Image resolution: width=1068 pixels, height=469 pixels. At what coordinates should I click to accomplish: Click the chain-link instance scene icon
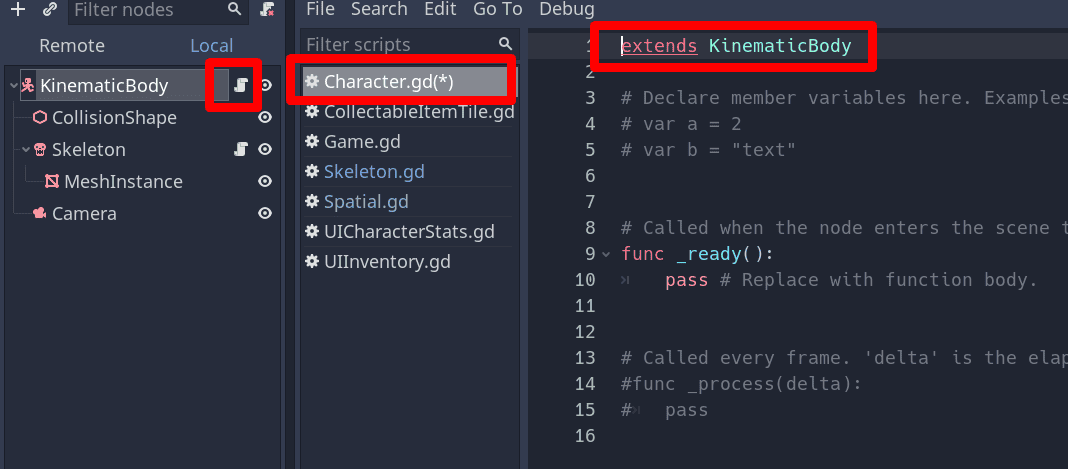point(50,10)
